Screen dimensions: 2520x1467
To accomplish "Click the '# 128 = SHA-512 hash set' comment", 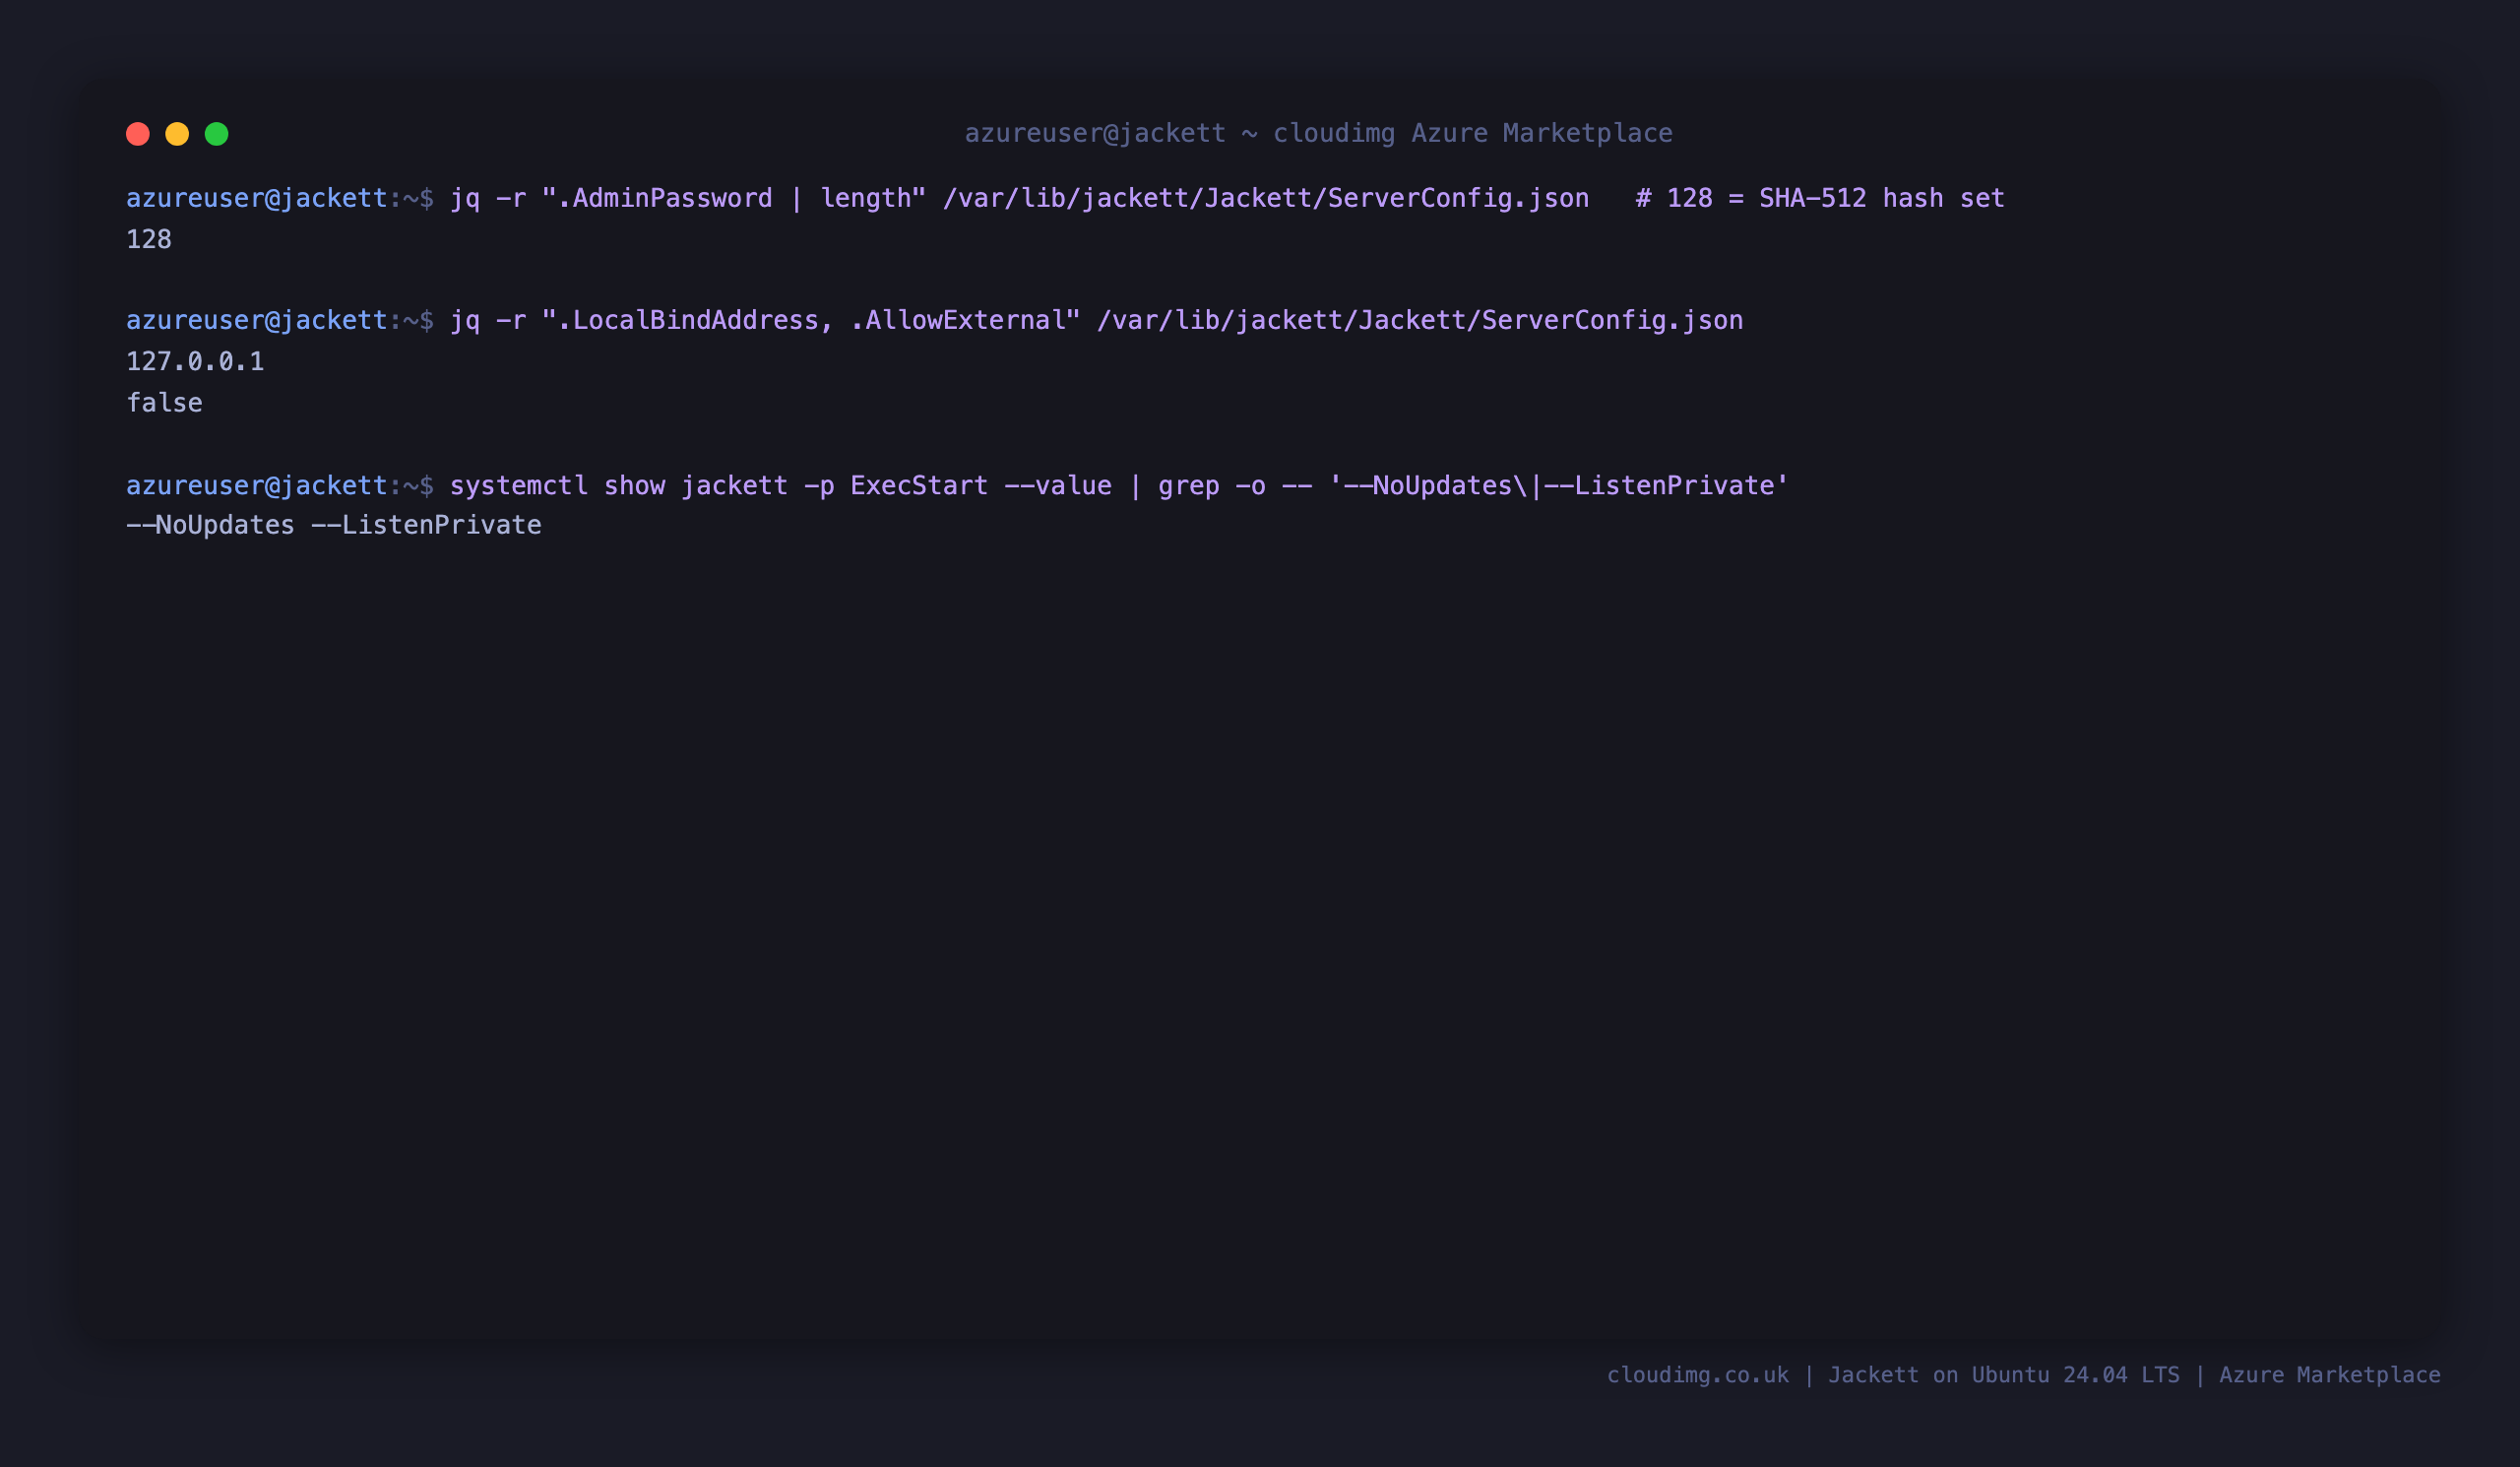I will 1820,198.
